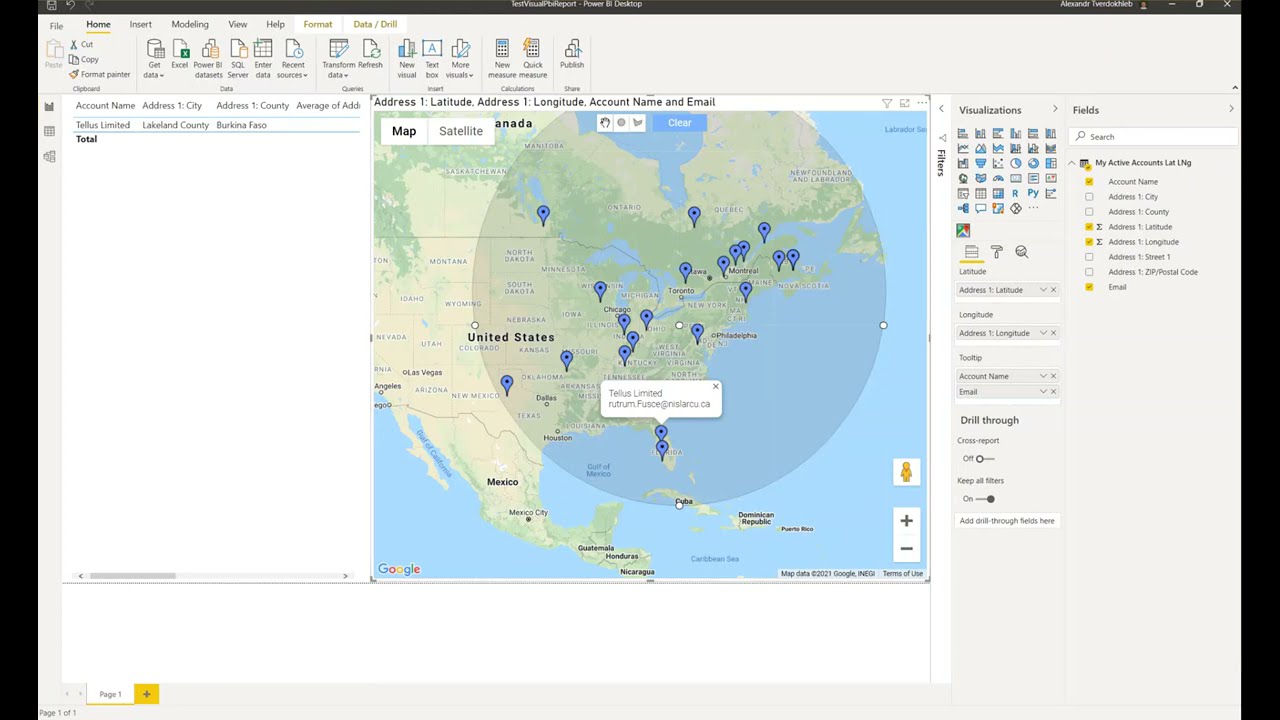Image resolution: width=1280 pixels, height=720 pixels.
Task: Zoom in on the map with plus
Action: [906, 520]
